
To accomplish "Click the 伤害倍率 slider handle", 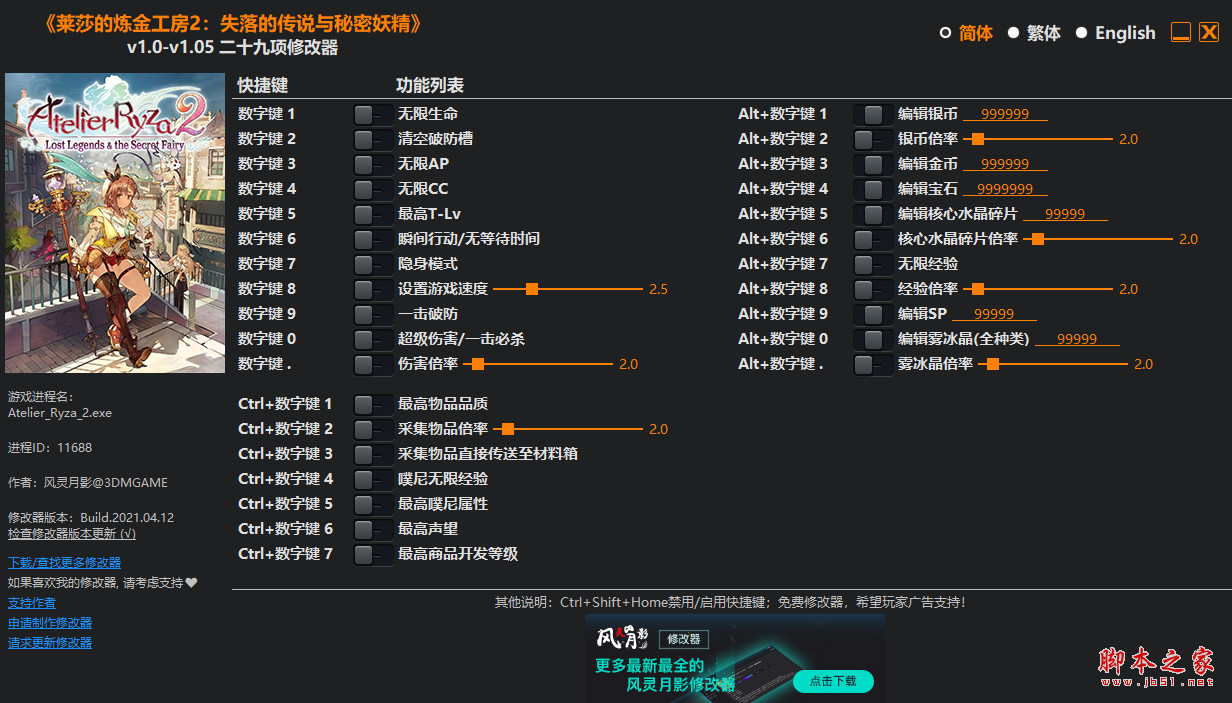I will point(478,364).
